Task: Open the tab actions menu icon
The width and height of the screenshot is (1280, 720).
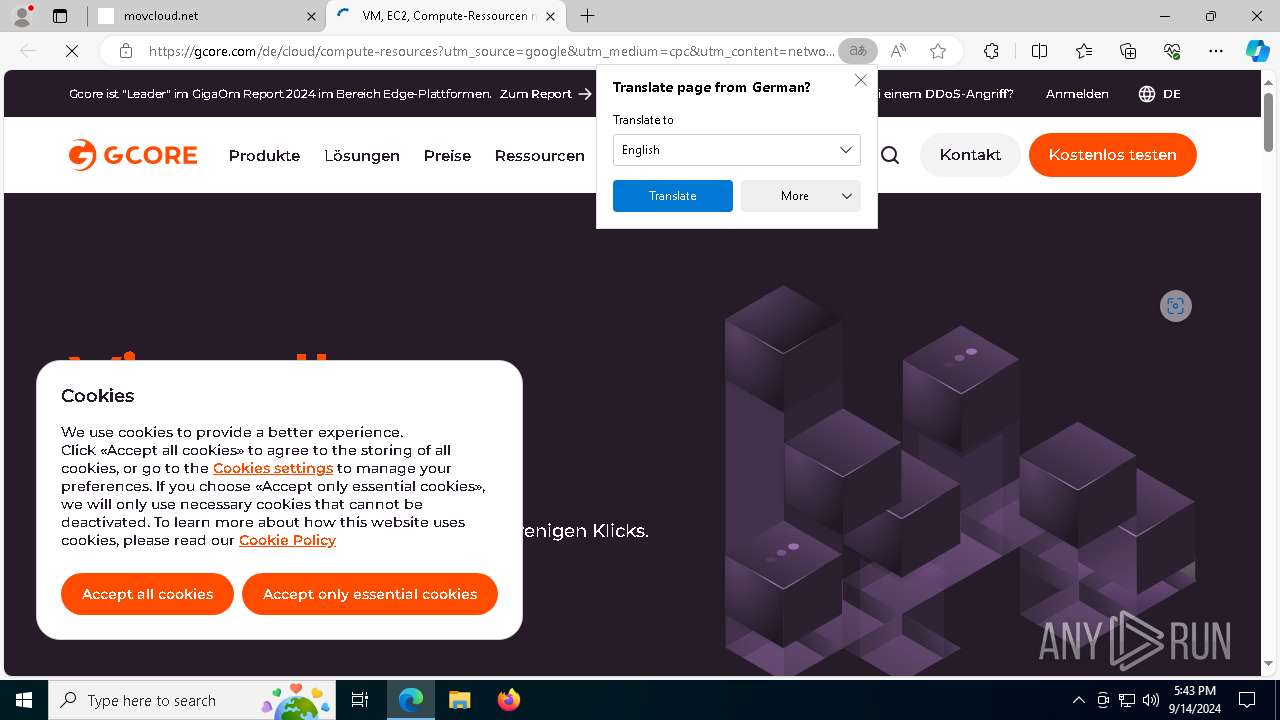Action: [60, 16]
